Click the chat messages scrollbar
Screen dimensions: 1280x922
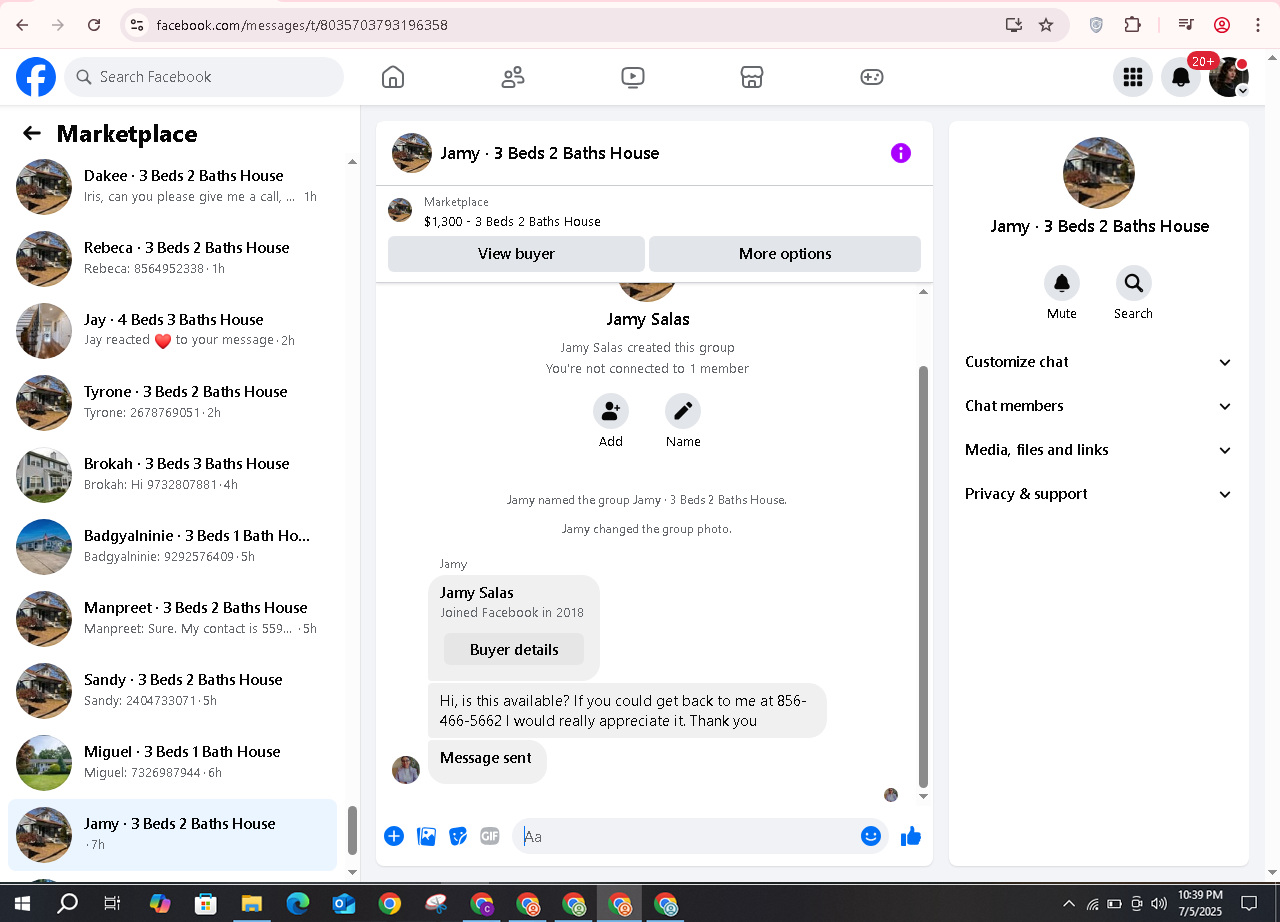tap(923, 576)
